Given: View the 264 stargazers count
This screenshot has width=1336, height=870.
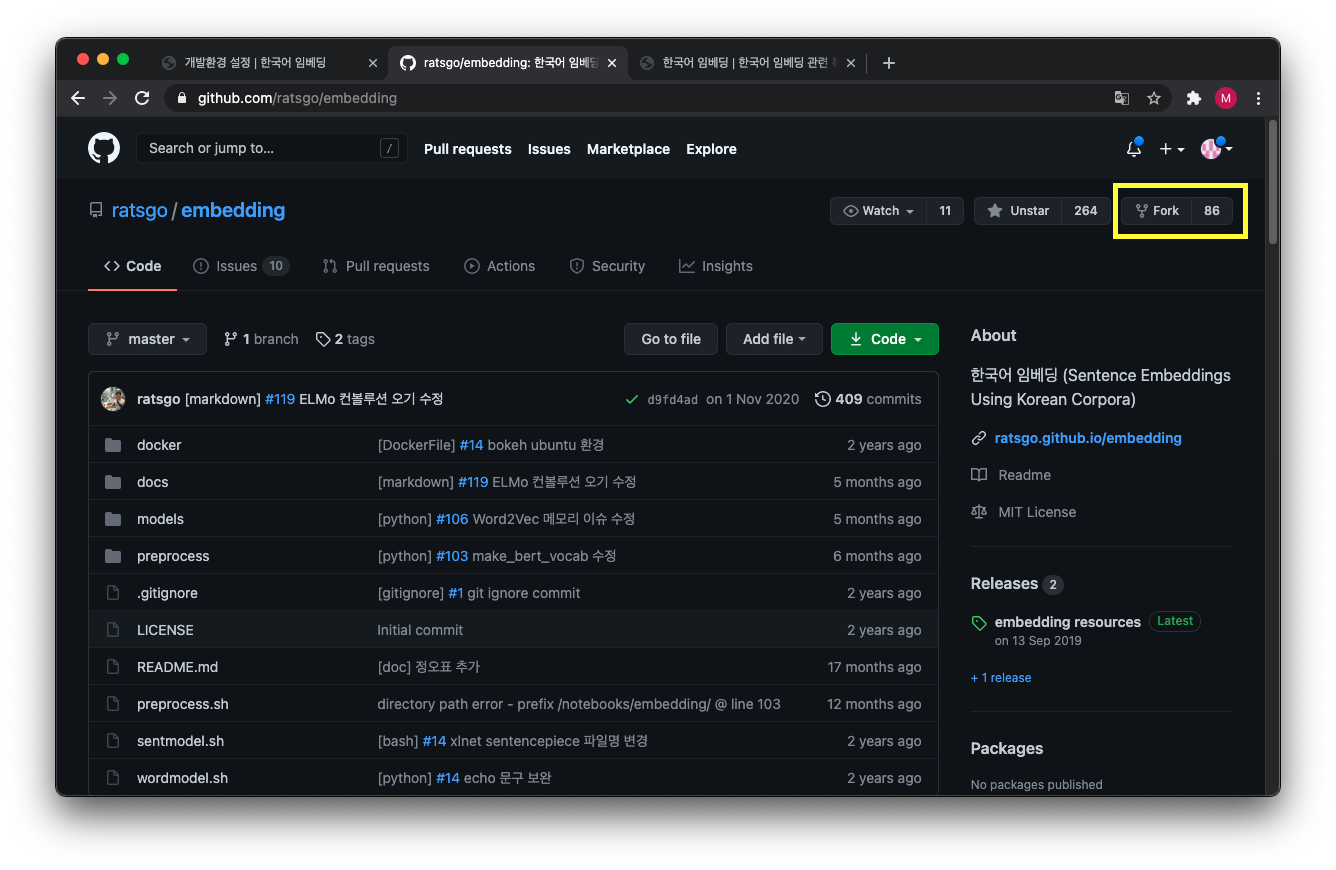Looking at the screenshot, I should coord(1086,211).
